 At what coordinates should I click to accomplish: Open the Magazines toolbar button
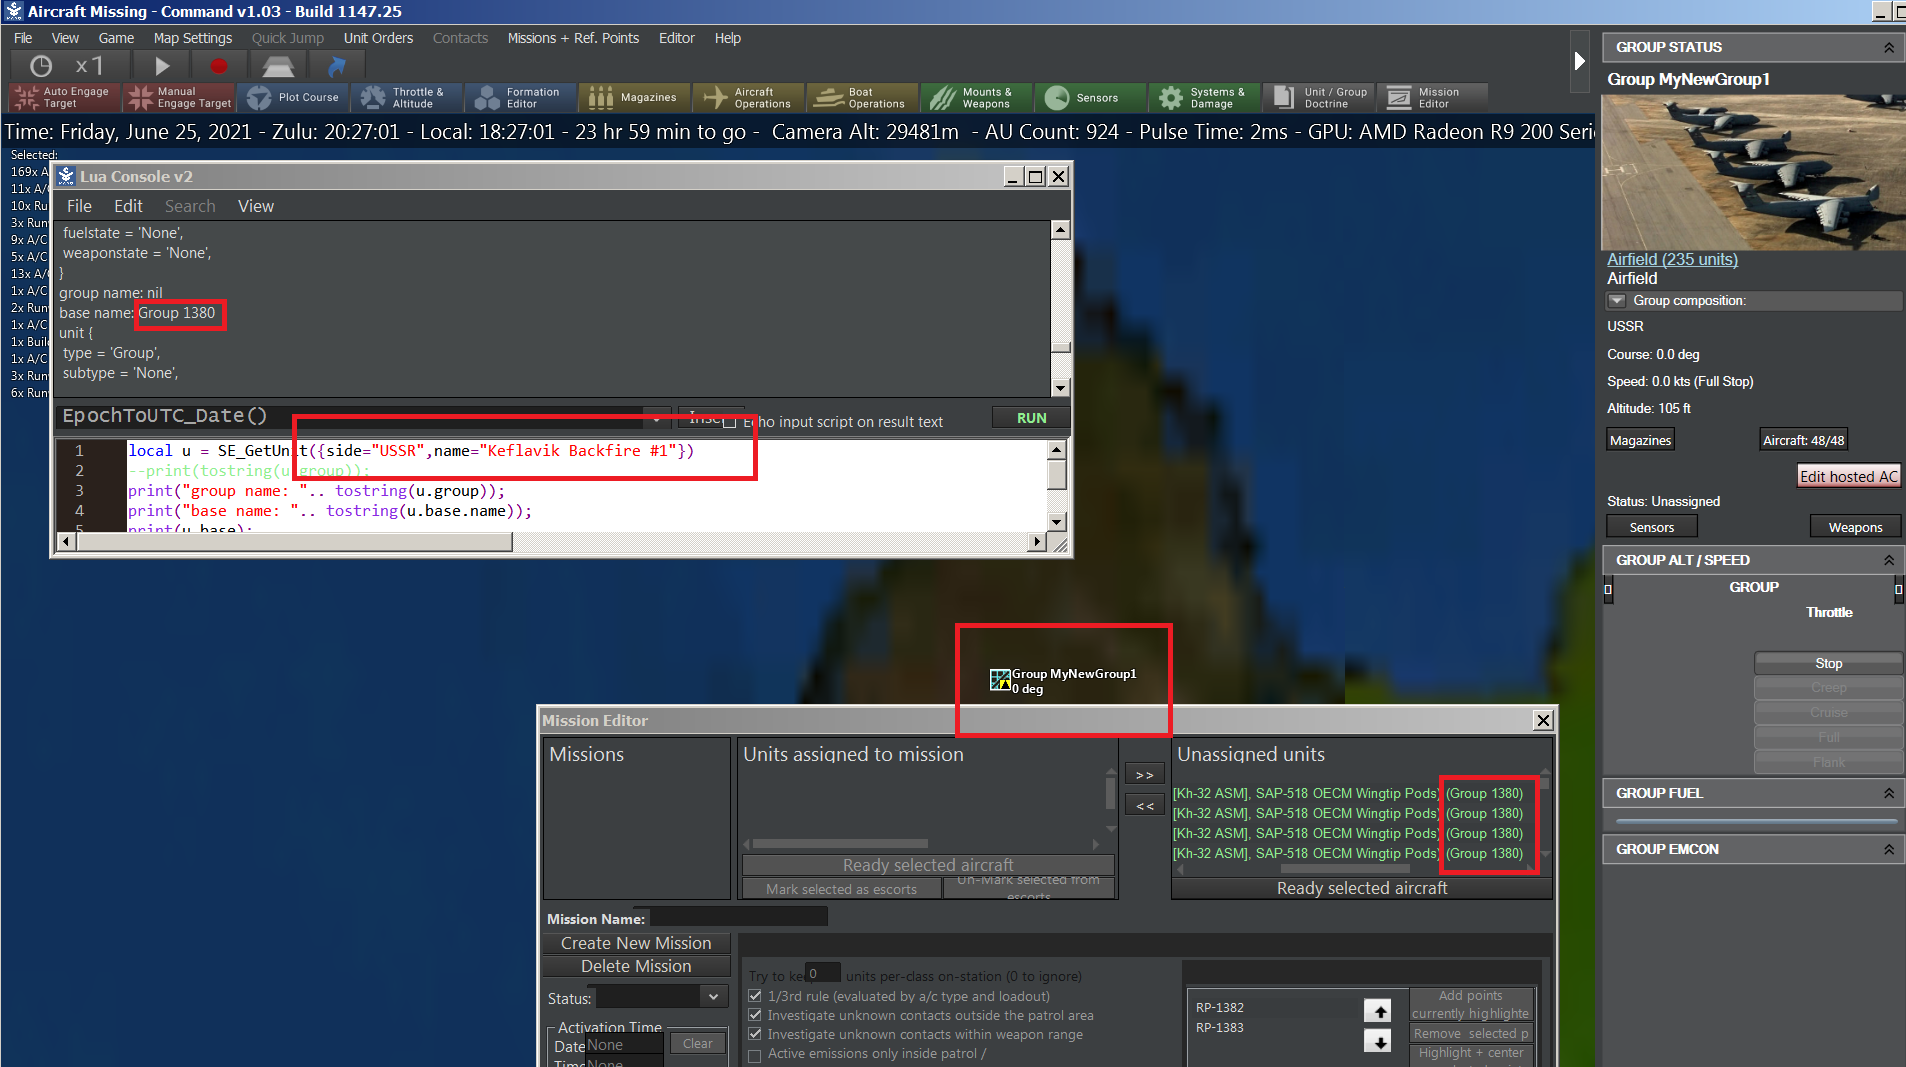click(x=635, y=97)
